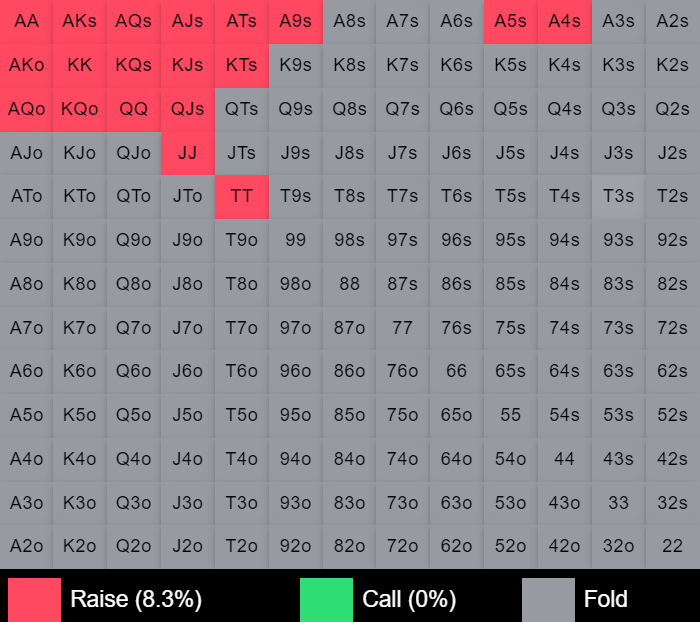Screen dimensions: 700x622
Task: Click the Raise (8.3%) legend label
Action: [x=136, y=600]
